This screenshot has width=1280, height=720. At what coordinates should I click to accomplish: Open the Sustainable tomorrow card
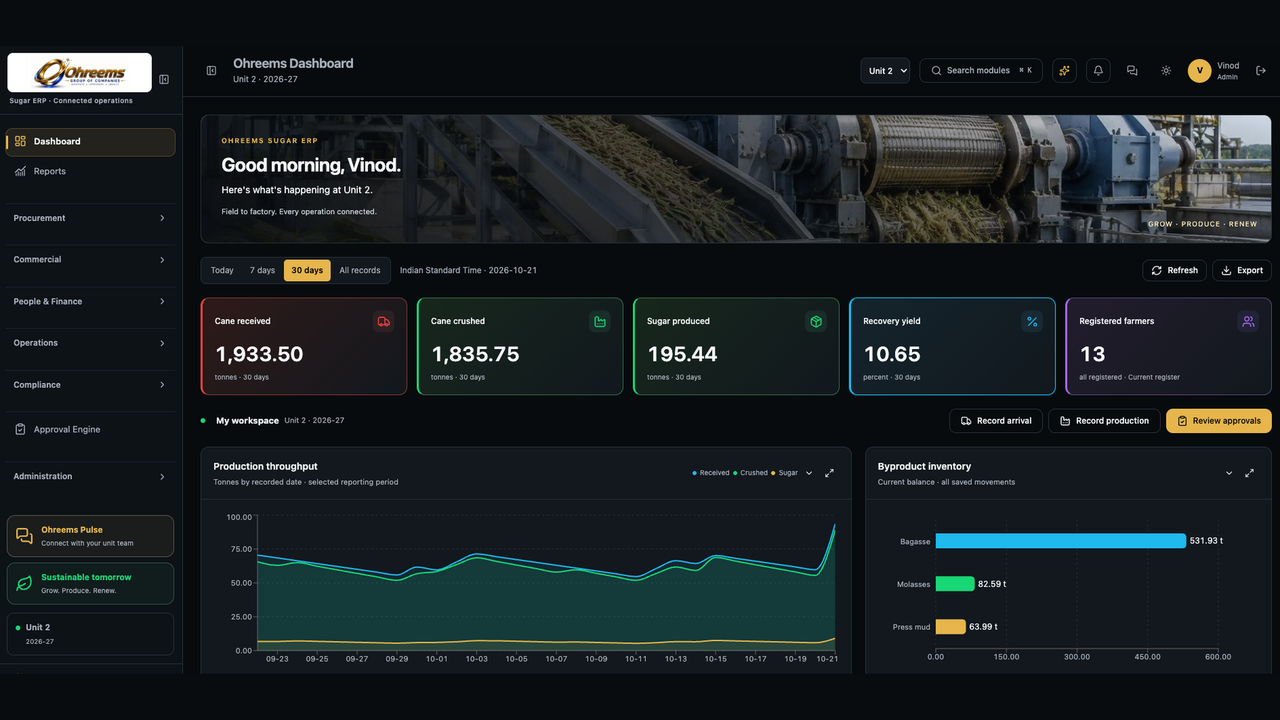click(90, 584)
